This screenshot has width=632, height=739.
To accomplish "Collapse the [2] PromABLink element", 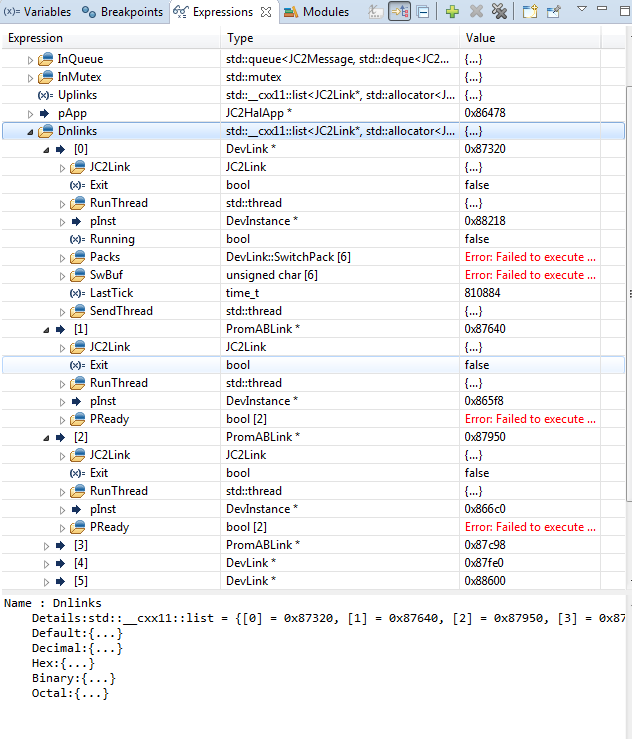I will pos(46,438).
